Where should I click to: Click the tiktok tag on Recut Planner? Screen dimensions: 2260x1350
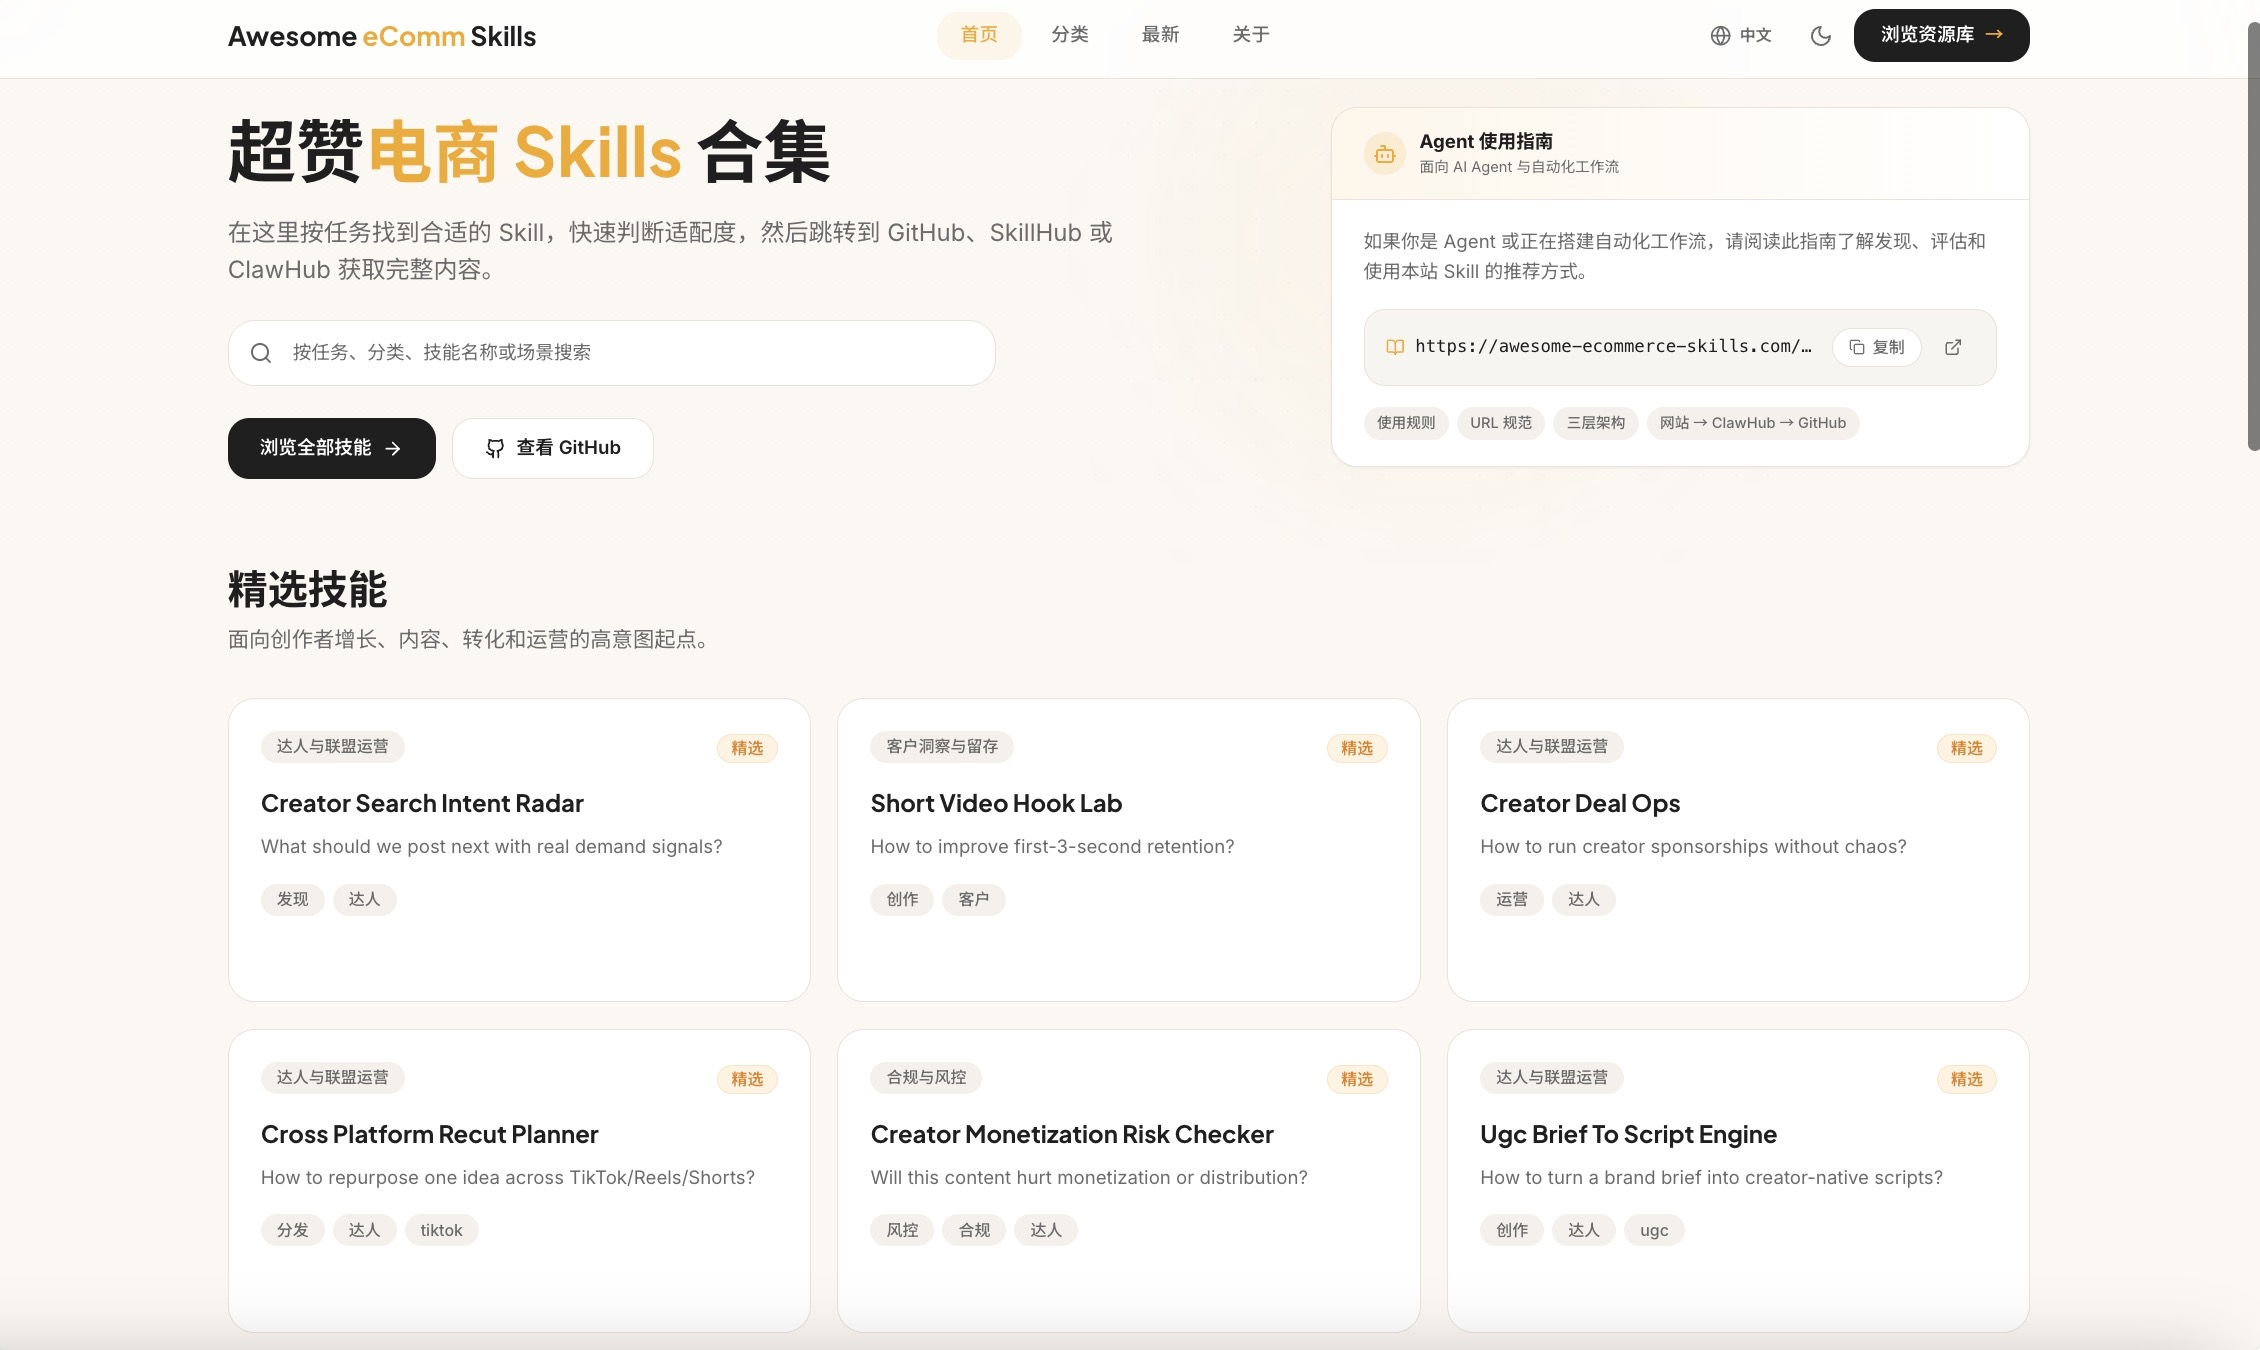point(441,1230)
